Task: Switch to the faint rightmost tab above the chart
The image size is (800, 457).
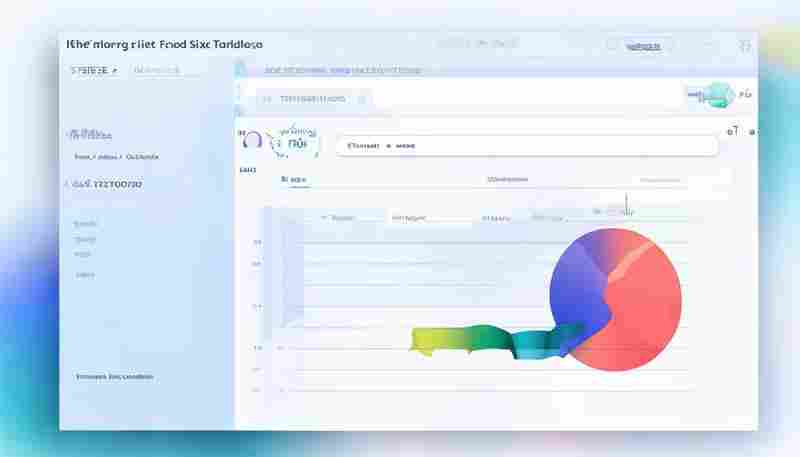Action: tap(660, 180)
